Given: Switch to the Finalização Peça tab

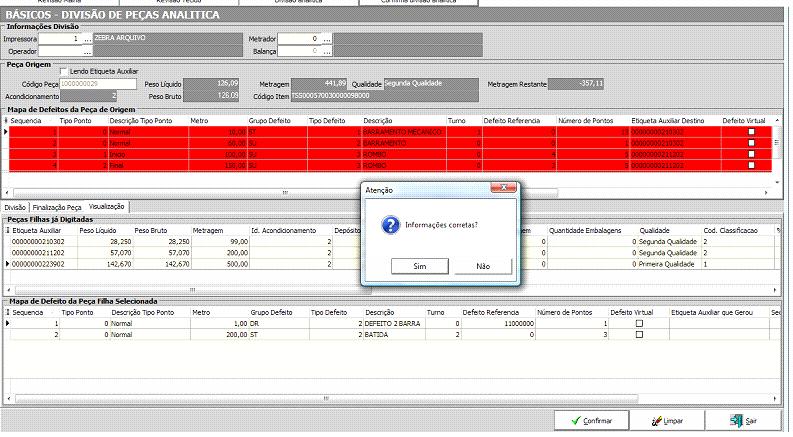Looking at the screenshot, I should click(57, 206).
